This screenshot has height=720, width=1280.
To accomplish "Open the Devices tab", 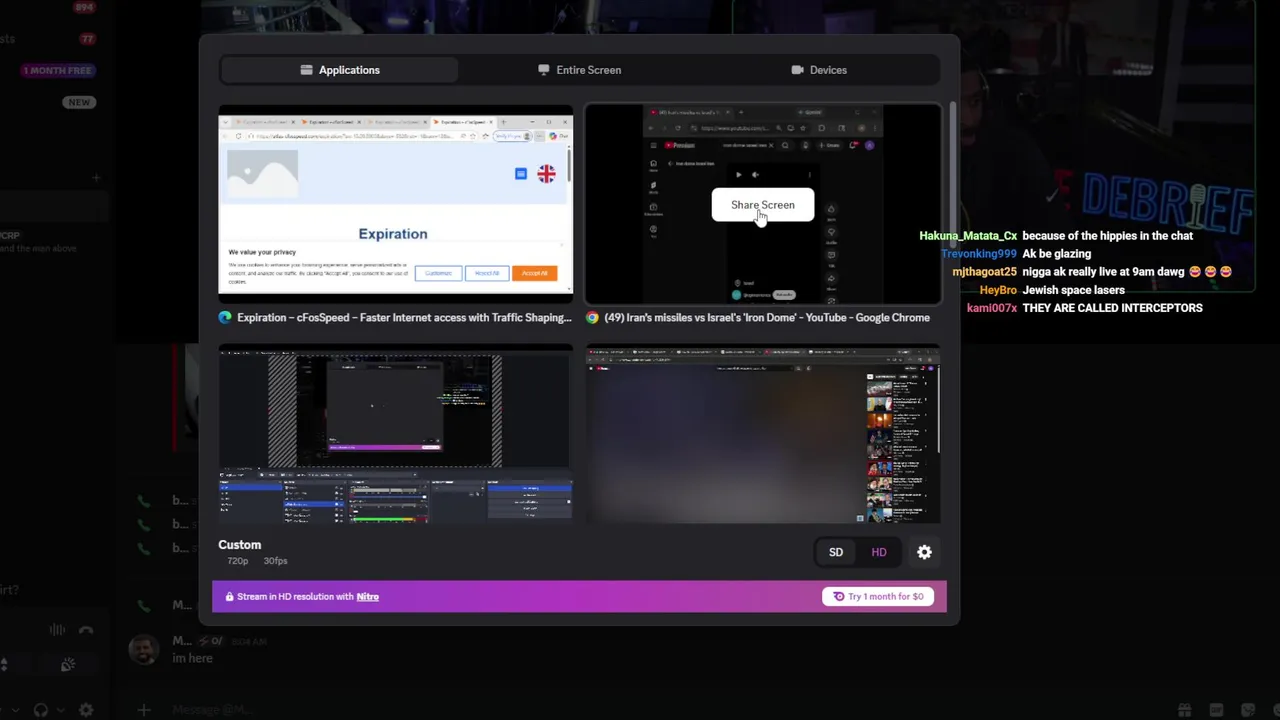I will 819,70.
